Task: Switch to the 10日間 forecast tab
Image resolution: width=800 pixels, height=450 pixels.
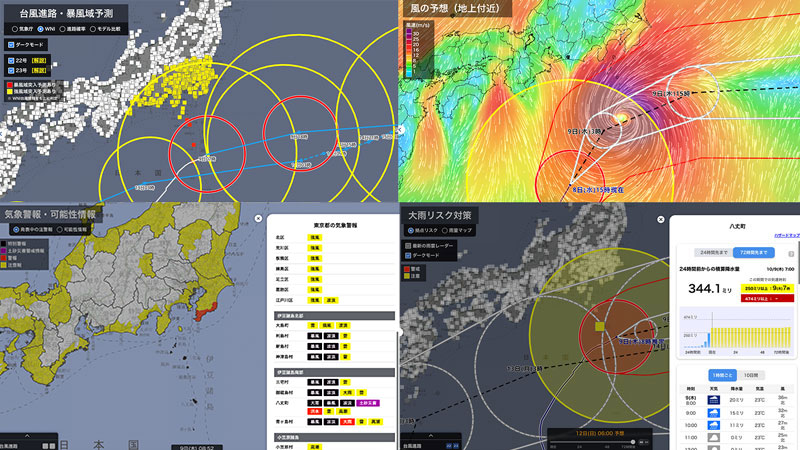Action: click(750, 374)
